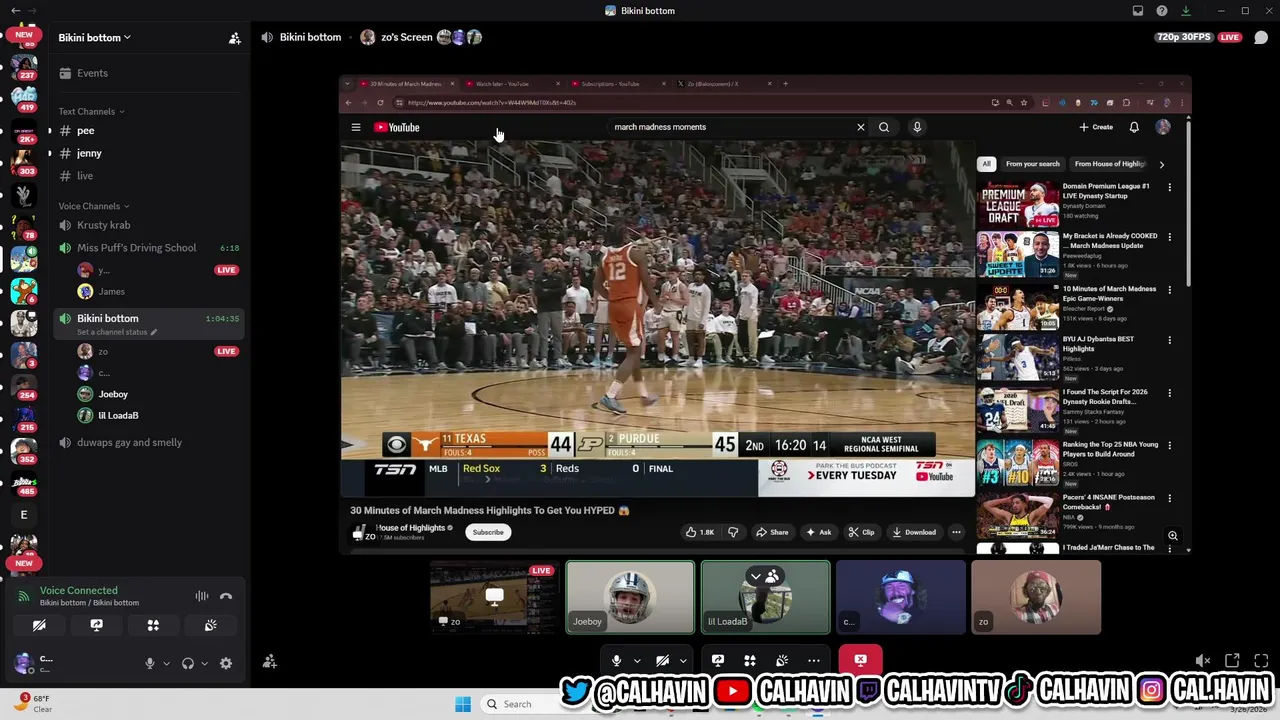
Task: Select Joeboy in the voice channel member list
Action: pos(113,394)
